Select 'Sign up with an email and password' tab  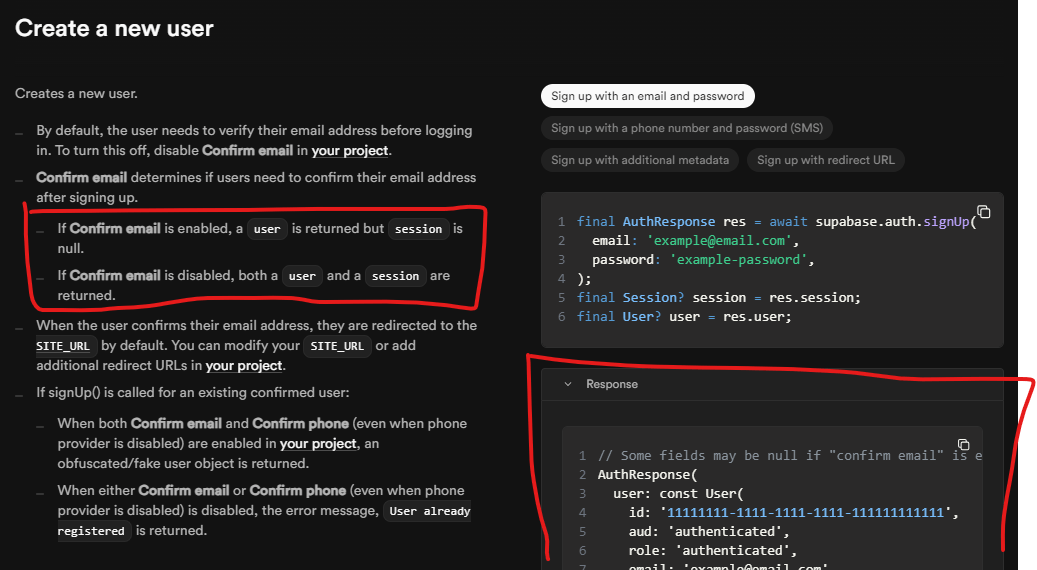pos(647,96)
